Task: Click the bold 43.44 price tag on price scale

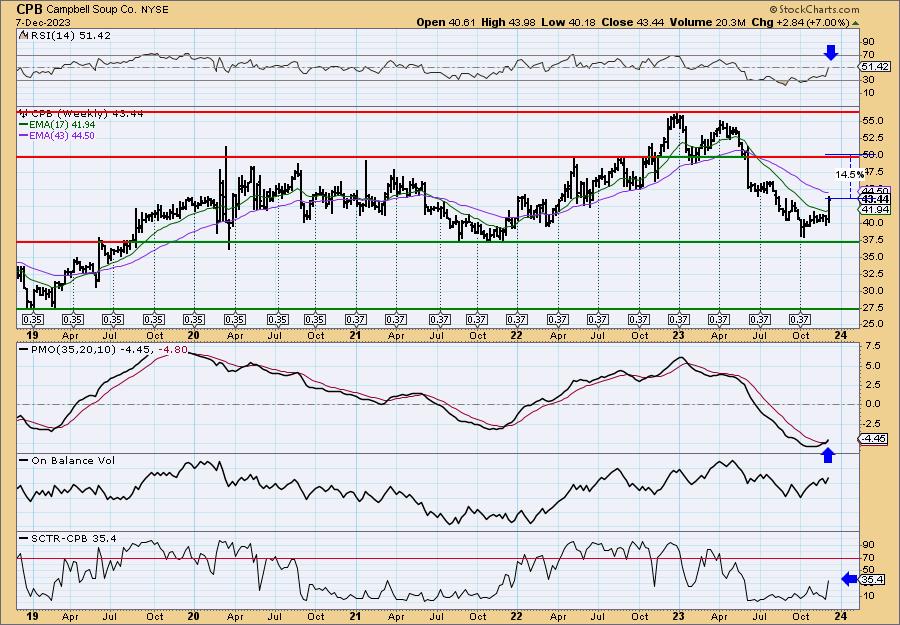Action: 875,199
